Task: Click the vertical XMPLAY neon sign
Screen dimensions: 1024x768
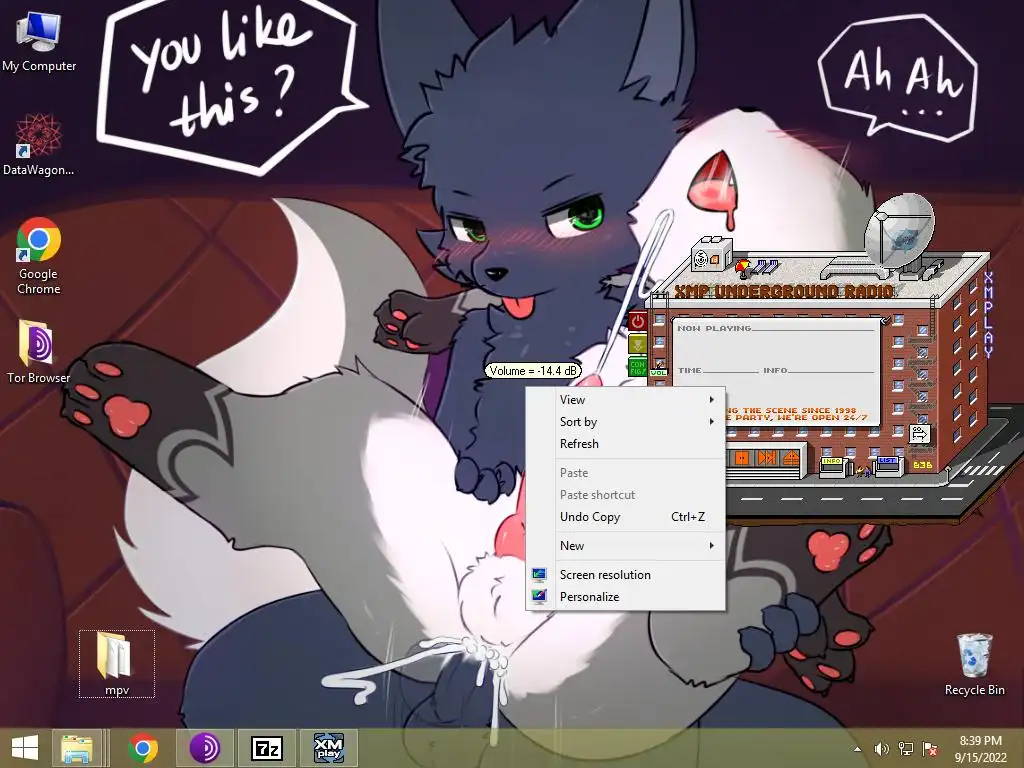Action: (989, 315)
